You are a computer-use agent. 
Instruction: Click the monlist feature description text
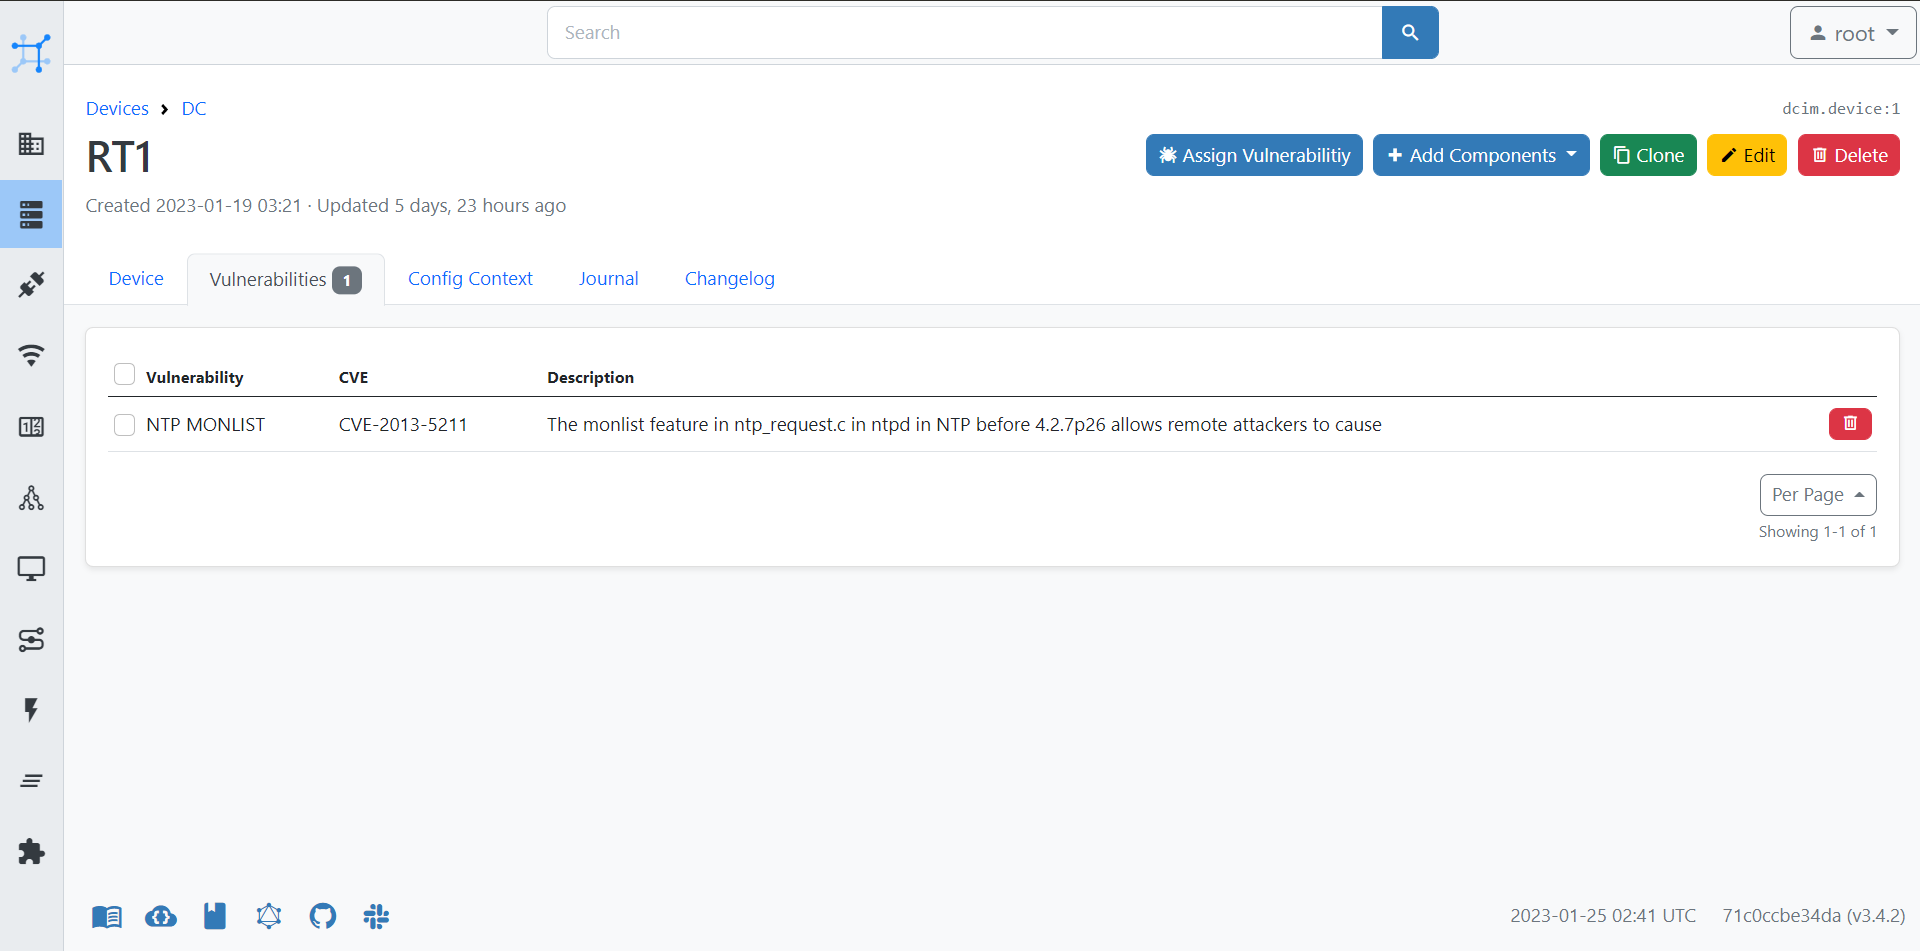964,425
